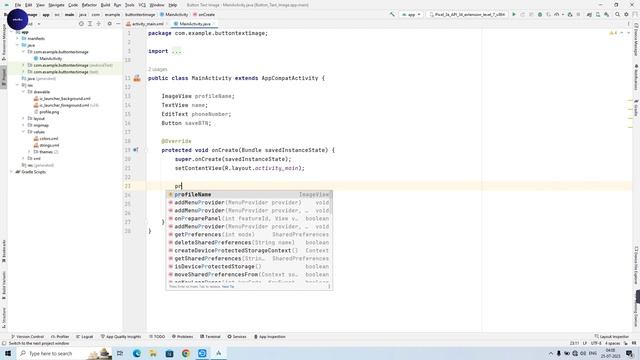640x360 pixels.
Task: Expand the mipmap folder
Action: pyautogui.click(x=23, y=125)
